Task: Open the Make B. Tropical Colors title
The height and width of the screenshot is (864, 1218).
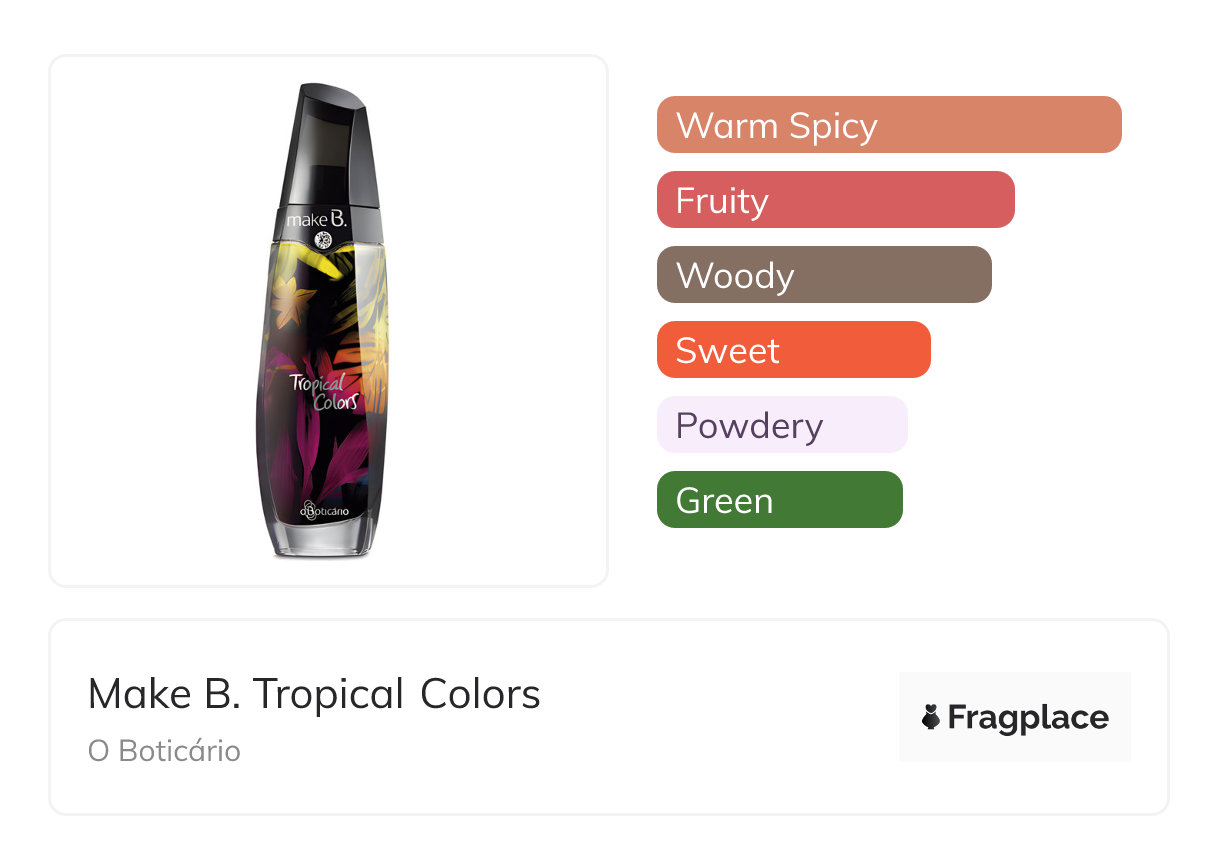Action: pyautogui.click(x=314, y=694)
